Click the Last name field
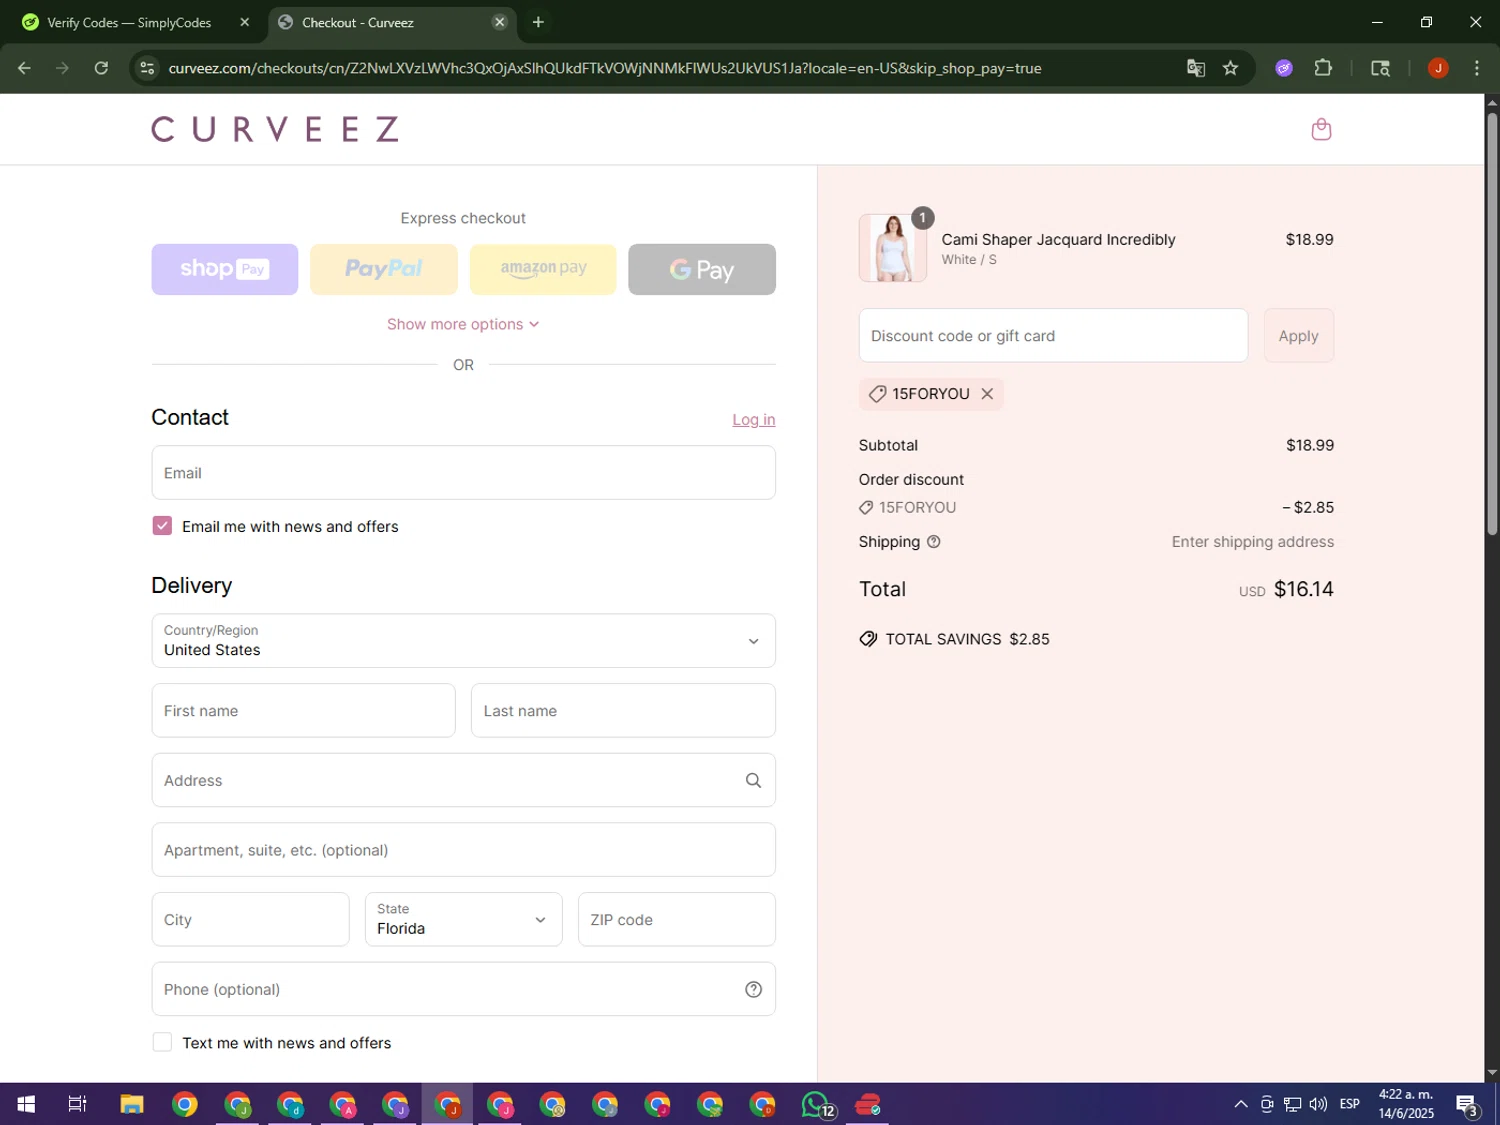 [x=623, y=711]
